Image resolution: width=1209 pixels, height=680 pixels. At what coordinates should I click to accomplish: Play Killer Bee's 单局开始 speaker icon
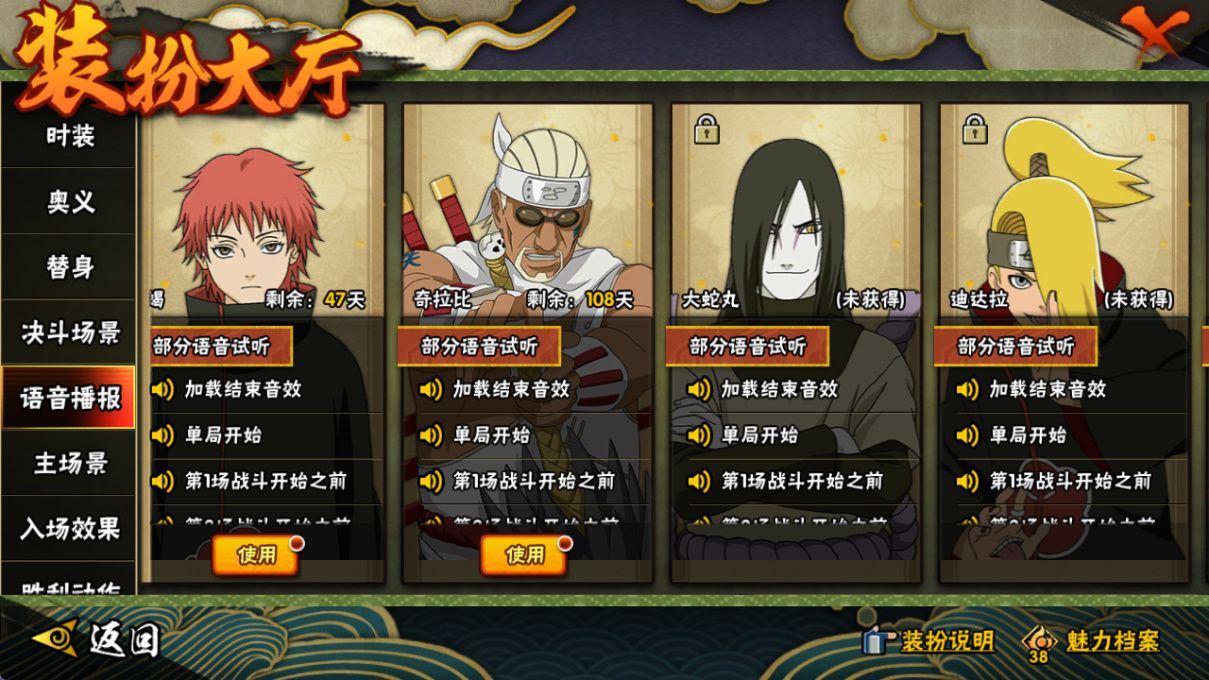pyautogui.click(x=431, y=435)
